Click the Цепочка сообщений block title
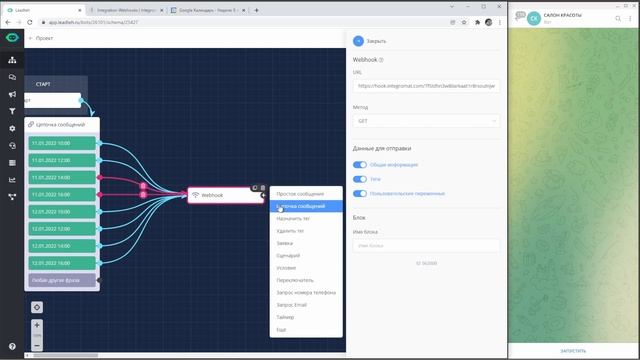Screen dimensions: 640x360 [x=60, y=124]
